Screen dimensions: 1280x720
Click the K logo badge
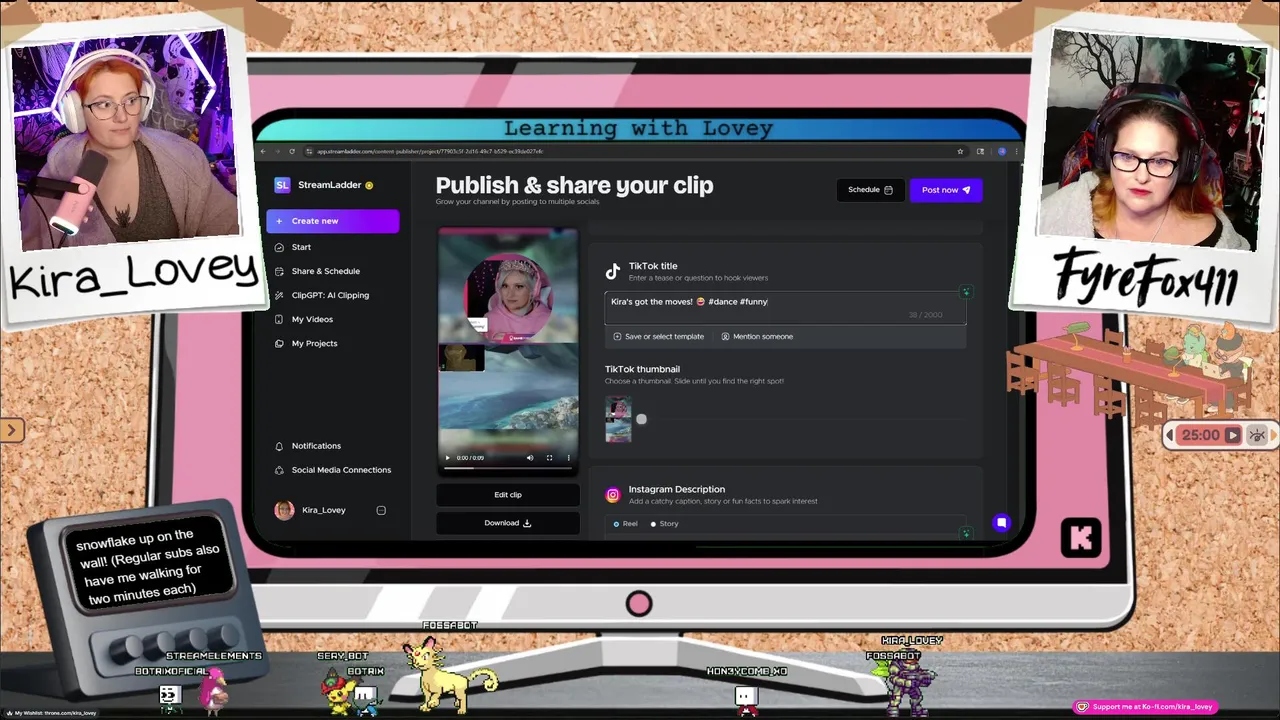pyautogui.click(x=1081, y=538)
